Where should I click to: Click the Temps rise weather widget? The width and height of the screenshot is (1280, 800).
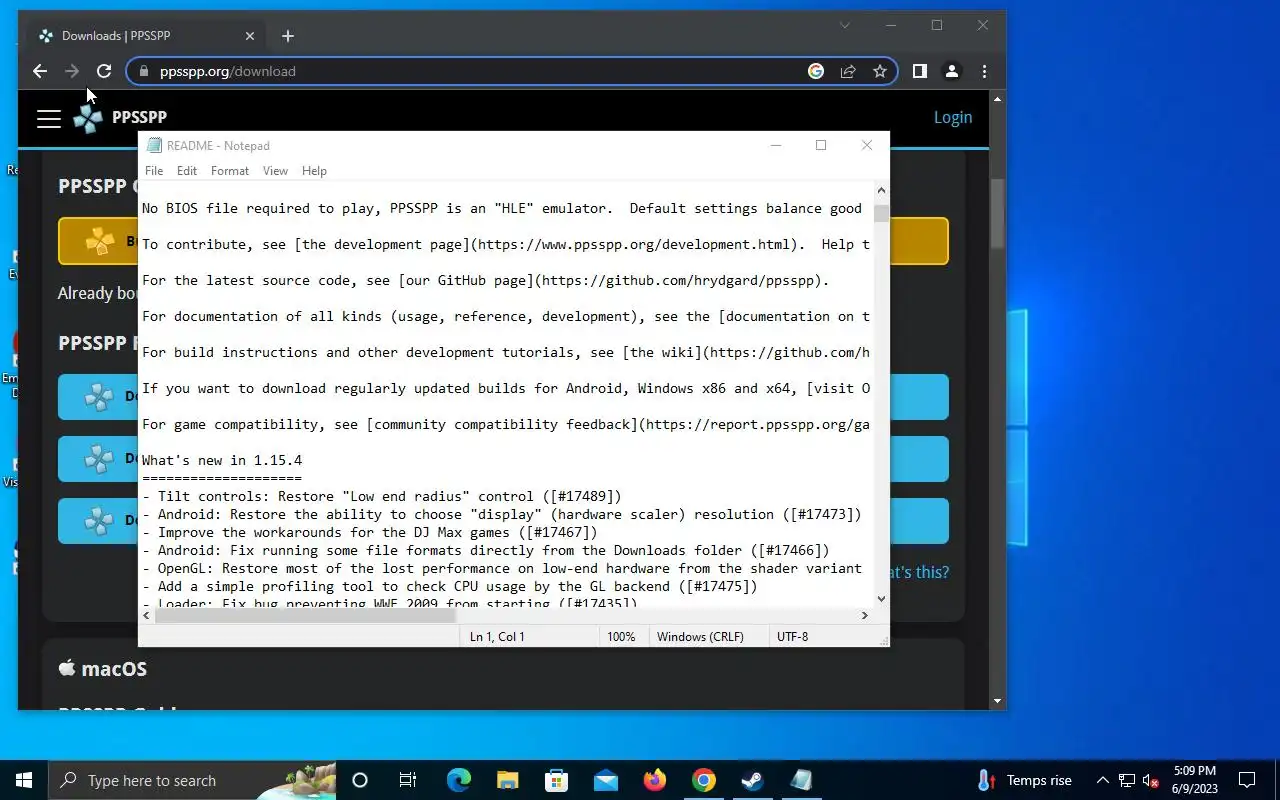pyautogui.click(x=1024, y=780)
